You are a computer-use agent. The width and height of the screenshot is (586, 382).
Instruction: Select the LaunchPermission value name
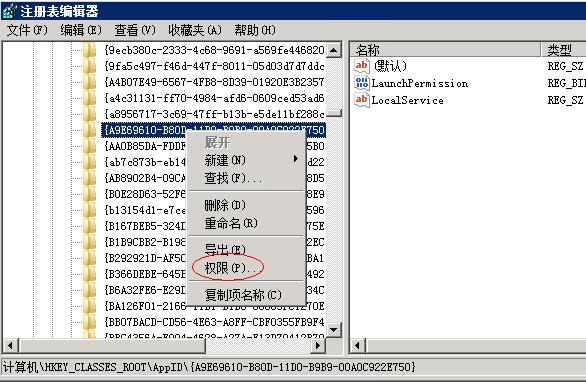[420, 83]
